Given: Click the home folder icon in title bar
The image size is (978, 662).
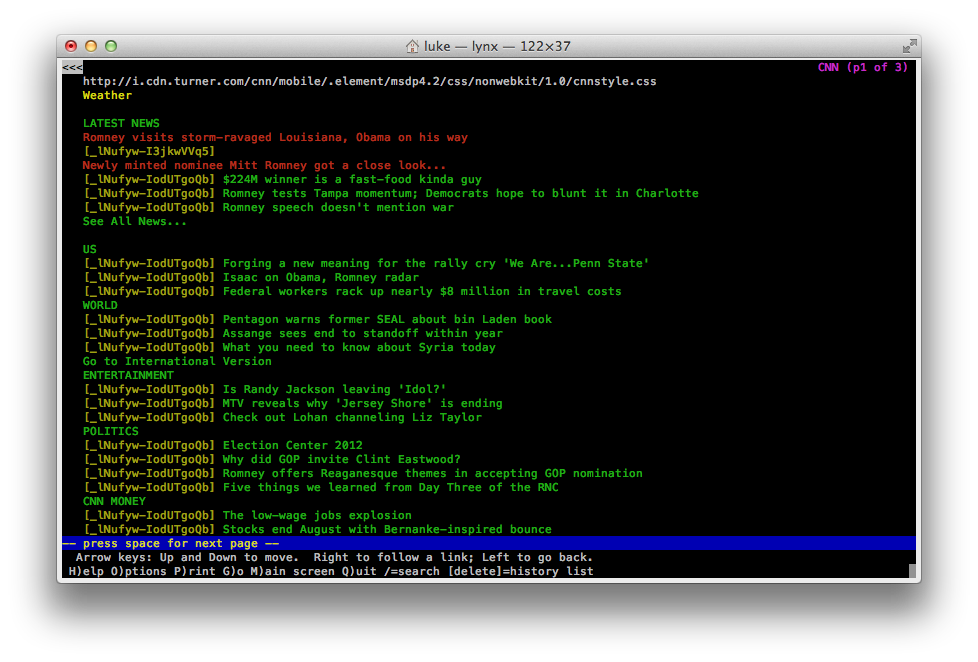Looking at the screenshot, I should (412, 46).
